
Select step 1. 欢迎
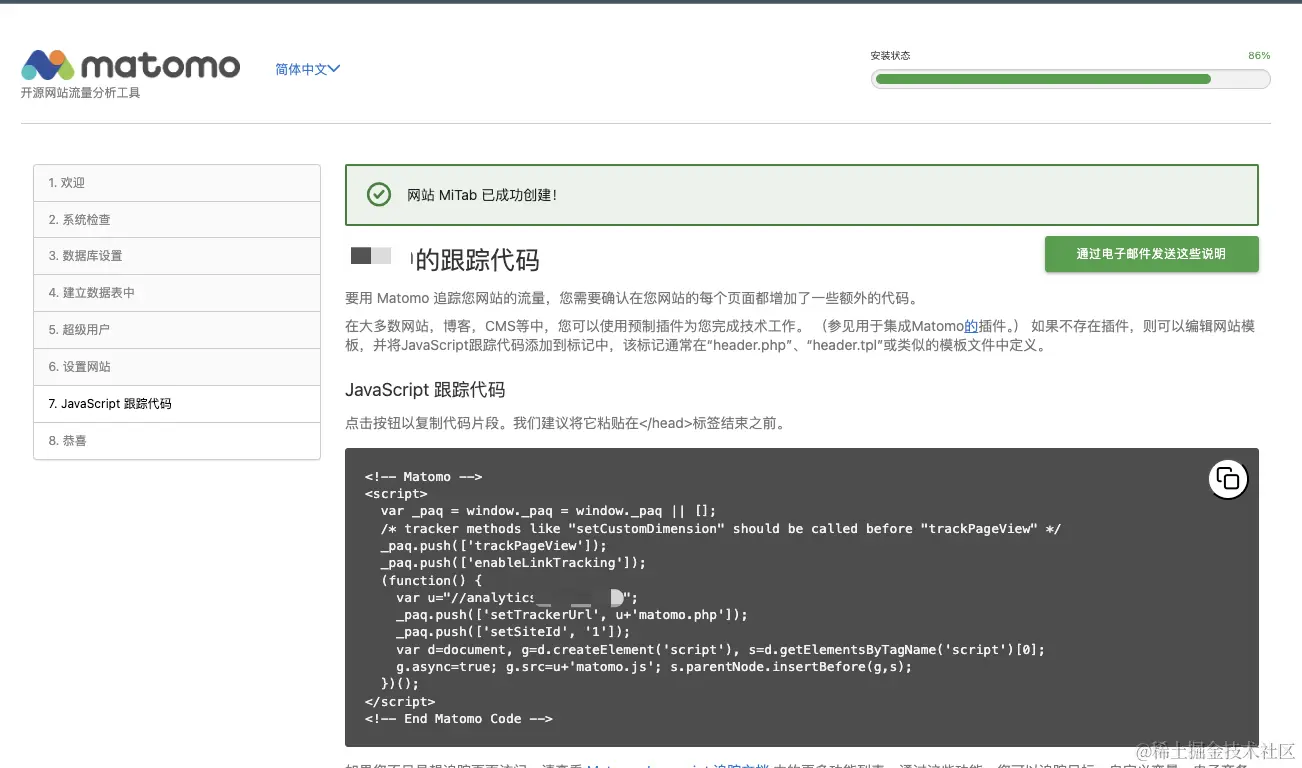(177, 183)
